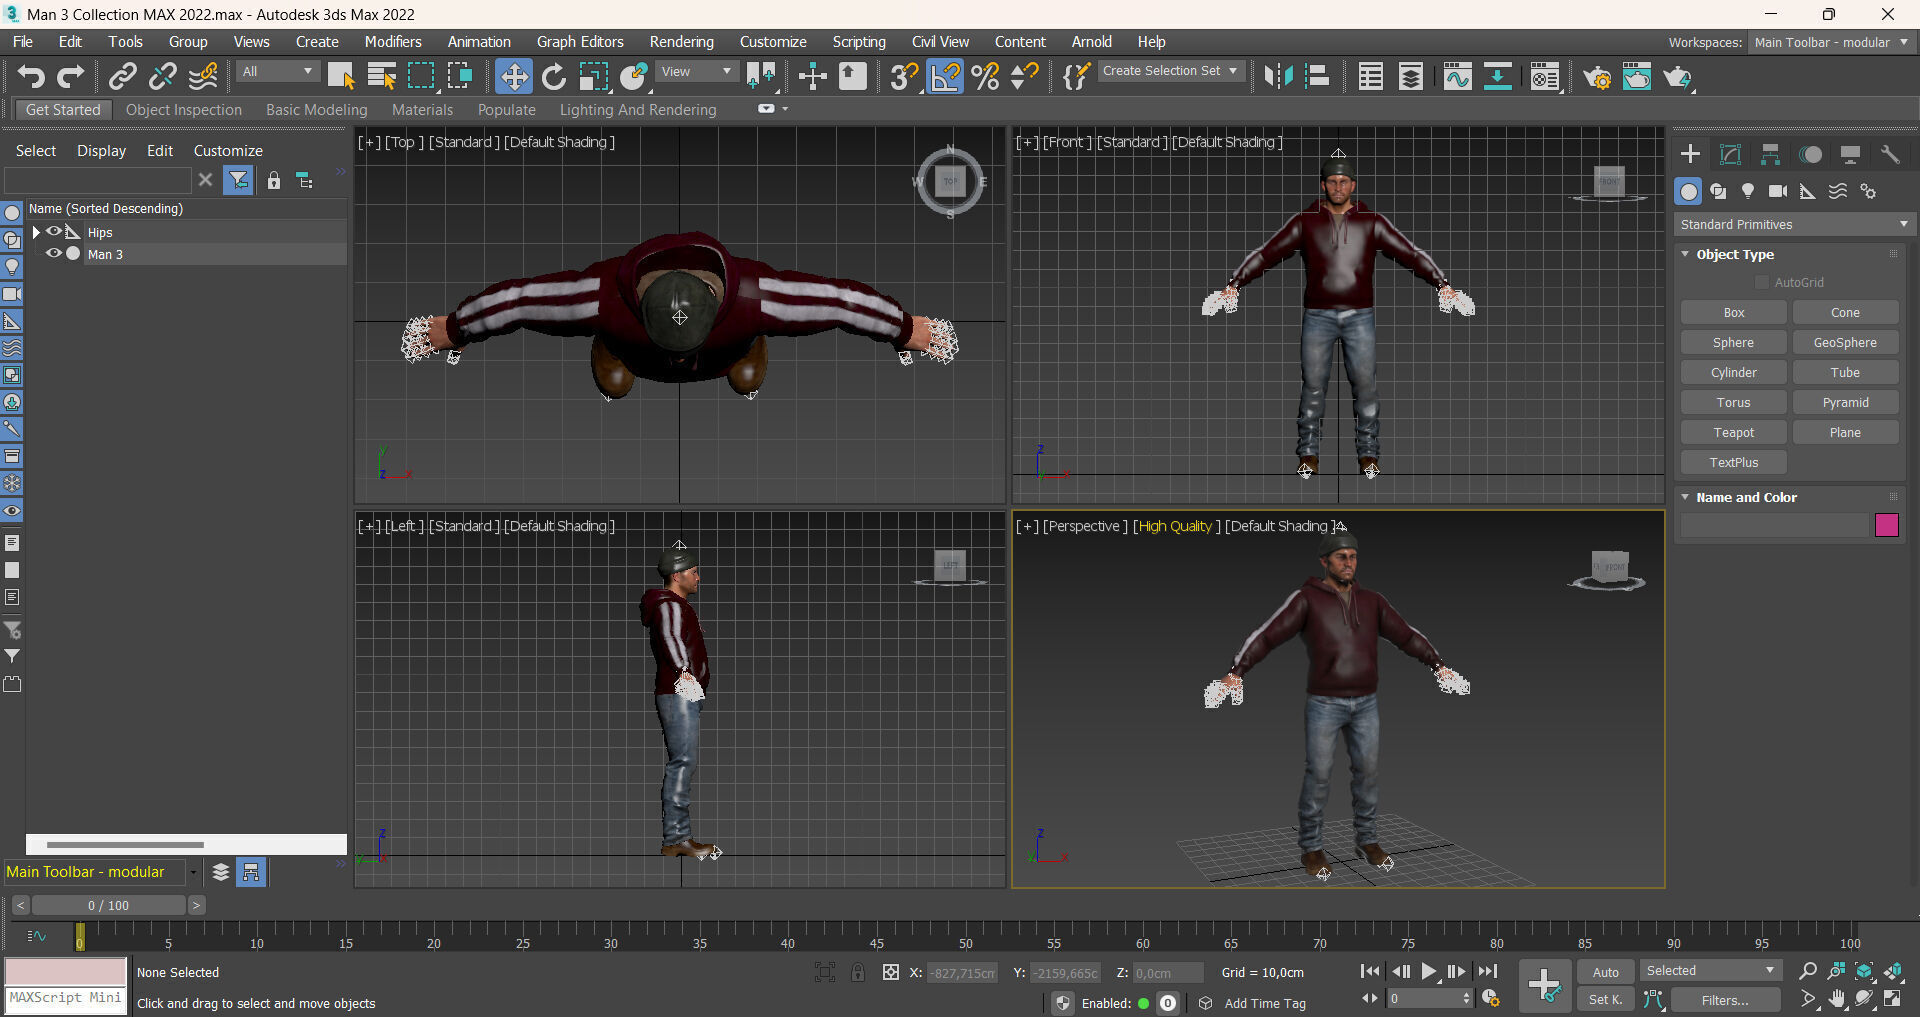
Task: Toggle visibility eye for Man 3
Action: click(54, 253)
